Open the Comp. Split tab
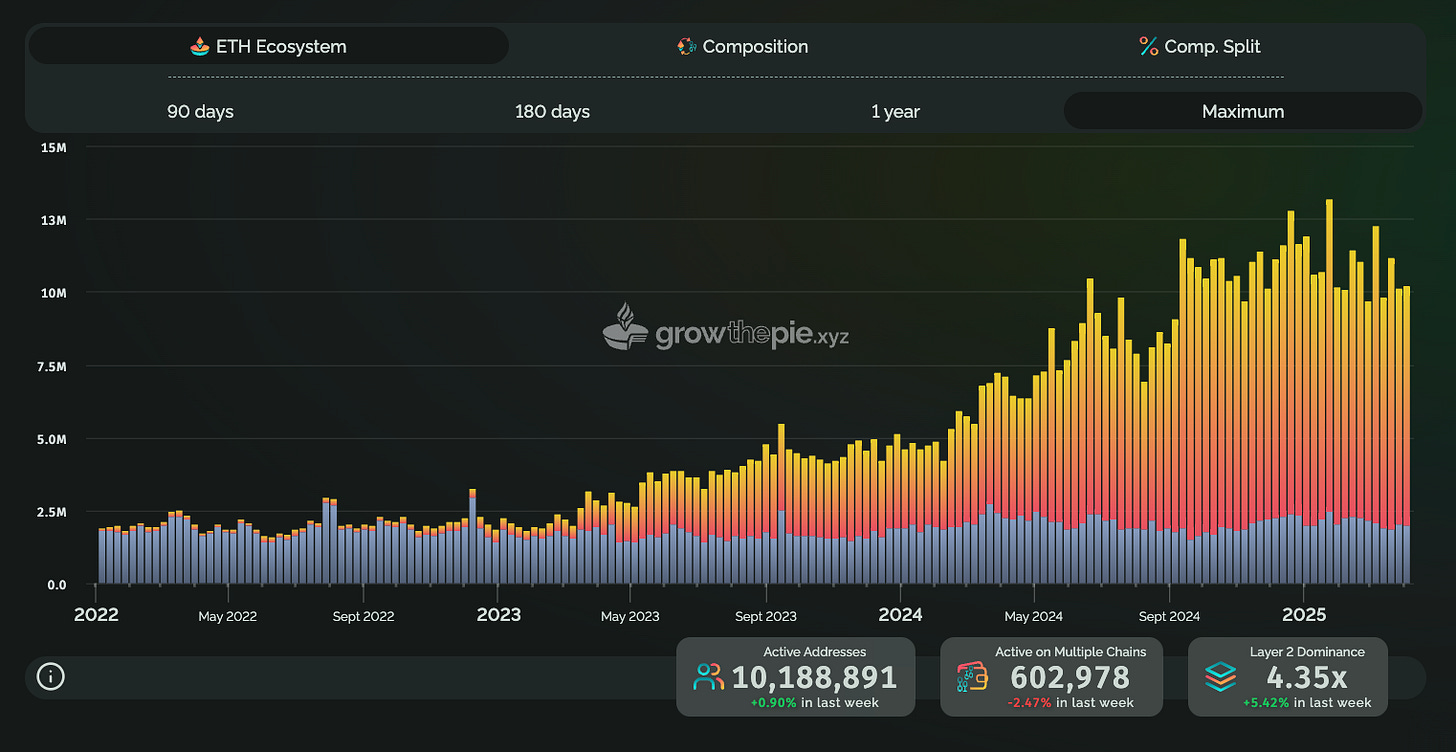 tap(1200, 46)
